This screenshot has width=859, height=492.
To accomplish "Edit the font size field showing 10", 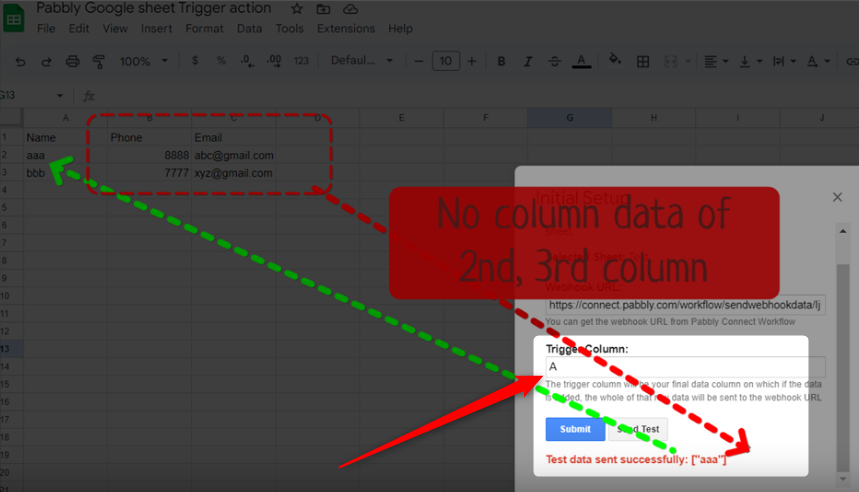I will [445, 61].
